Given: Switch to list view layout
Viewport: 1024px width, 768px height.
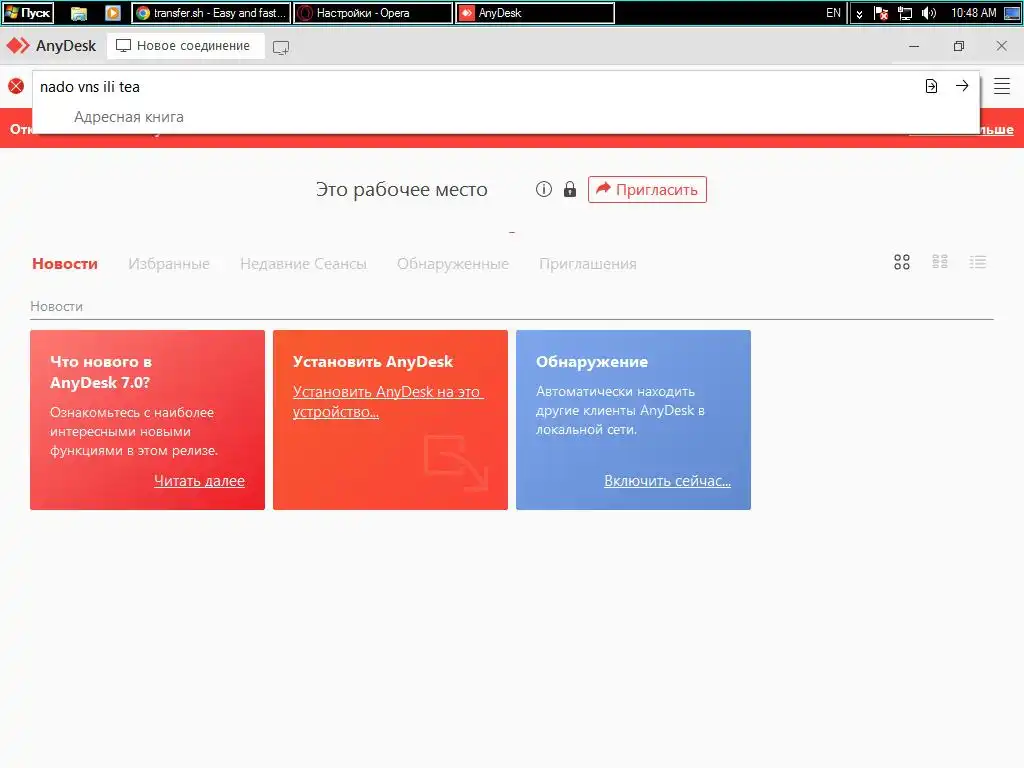Looking at the screenshot, I should [x=978, y=262].
